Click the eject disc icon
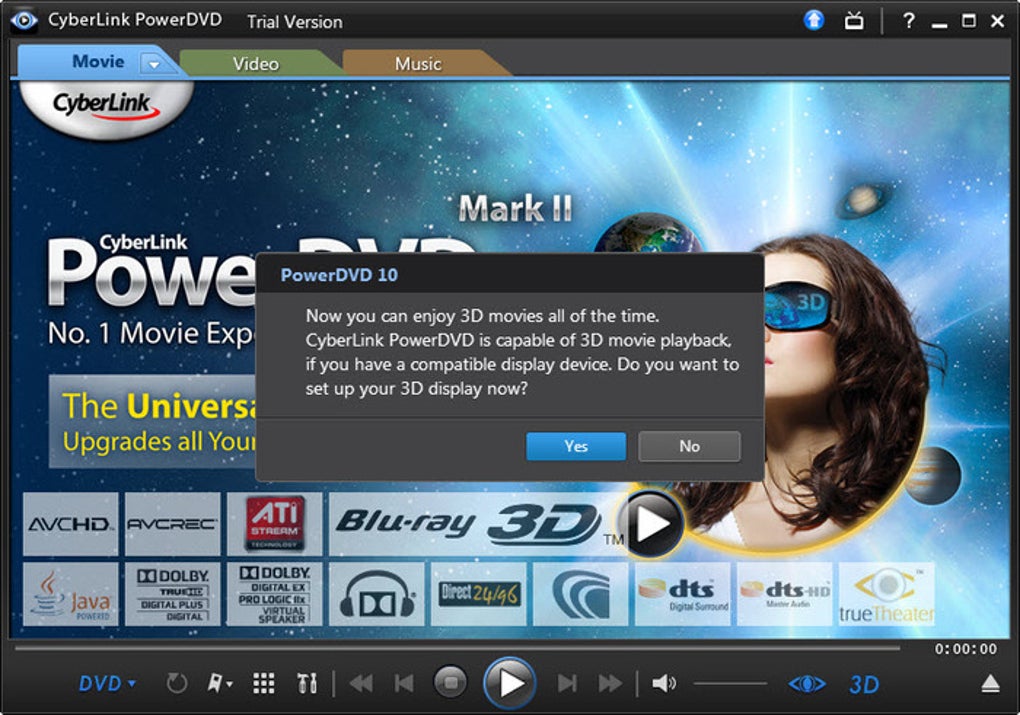Image resolution: width=1020 pixels, height=715 pixels. [990, 684]
